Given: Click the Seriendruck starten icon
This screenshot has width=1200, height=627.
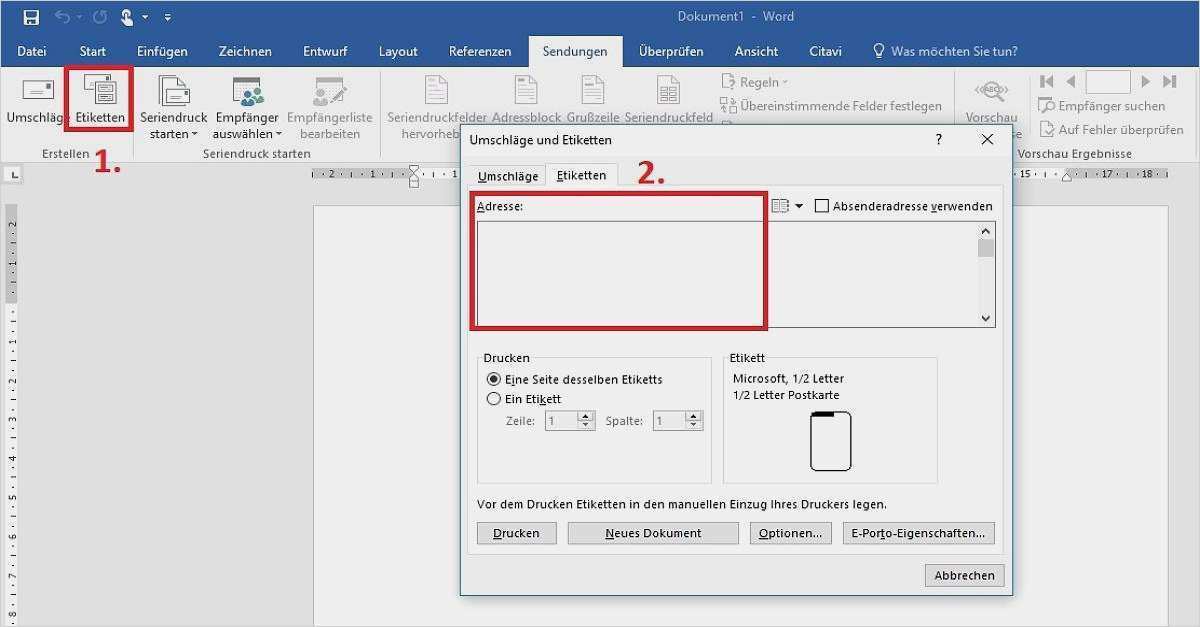Looking at the screenshot, I should 173,92.
